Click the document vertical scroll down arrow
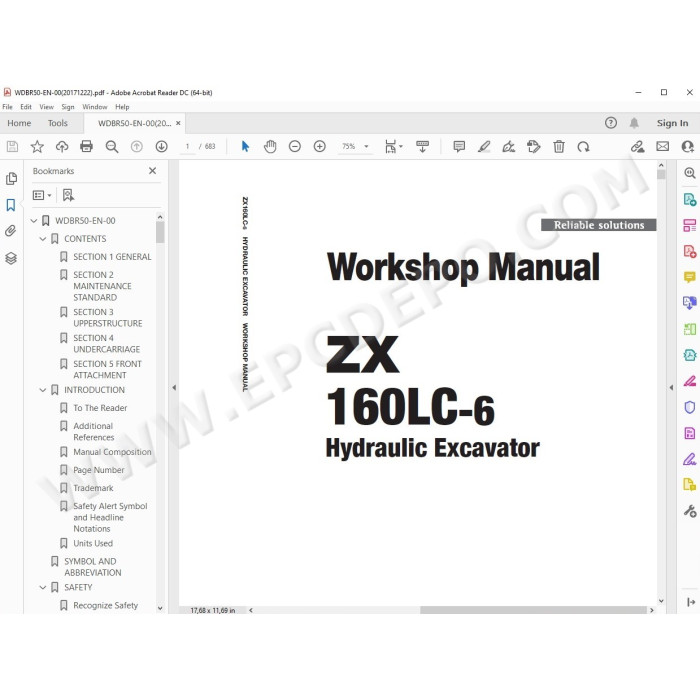 click(661, 601)
